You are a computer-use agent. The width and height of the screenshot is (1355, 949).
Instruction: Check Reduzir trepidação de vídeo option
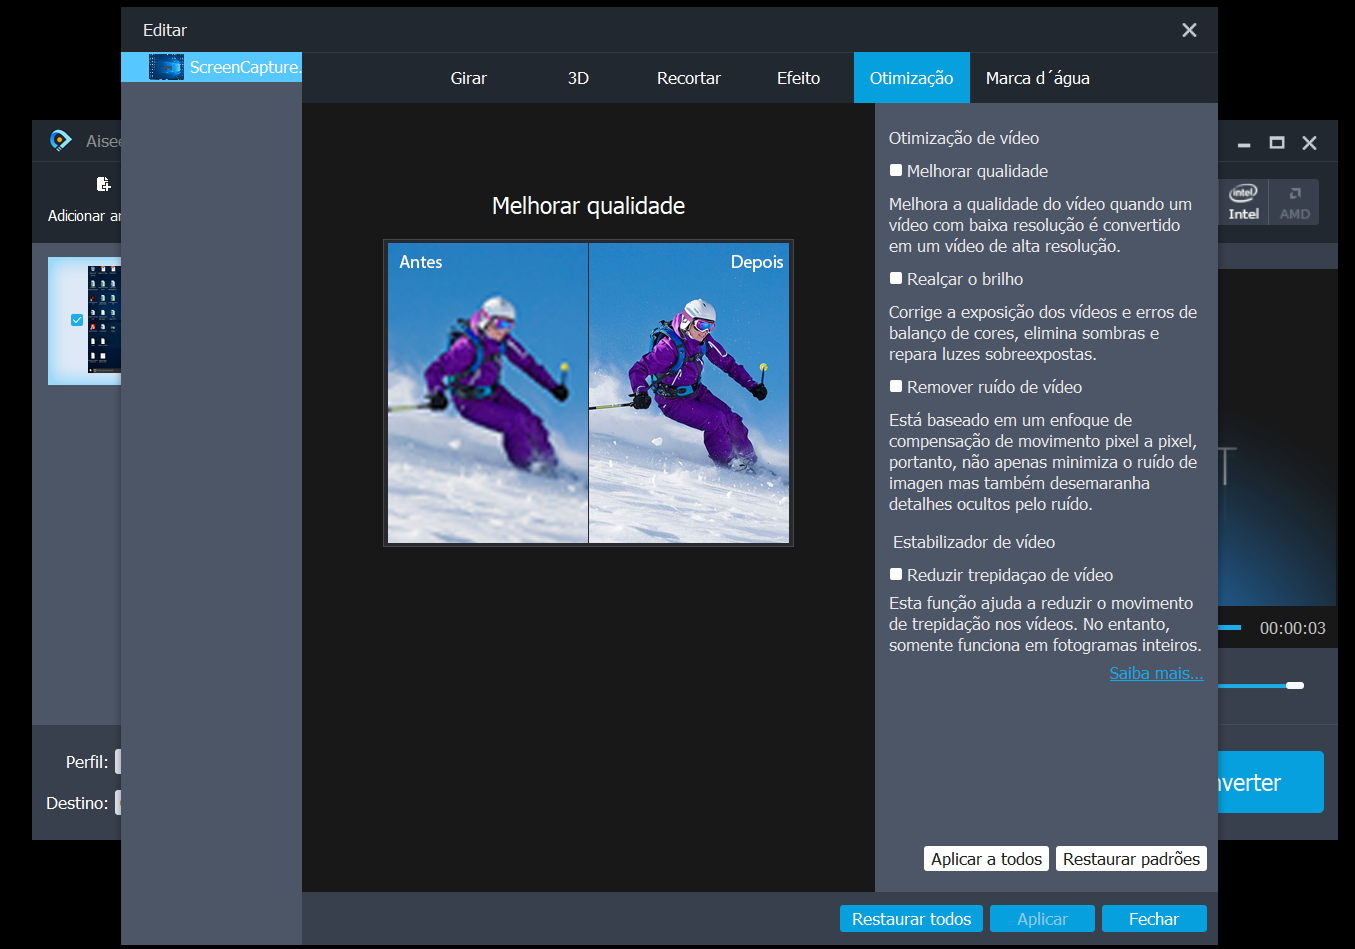click(x=896, y=575)
